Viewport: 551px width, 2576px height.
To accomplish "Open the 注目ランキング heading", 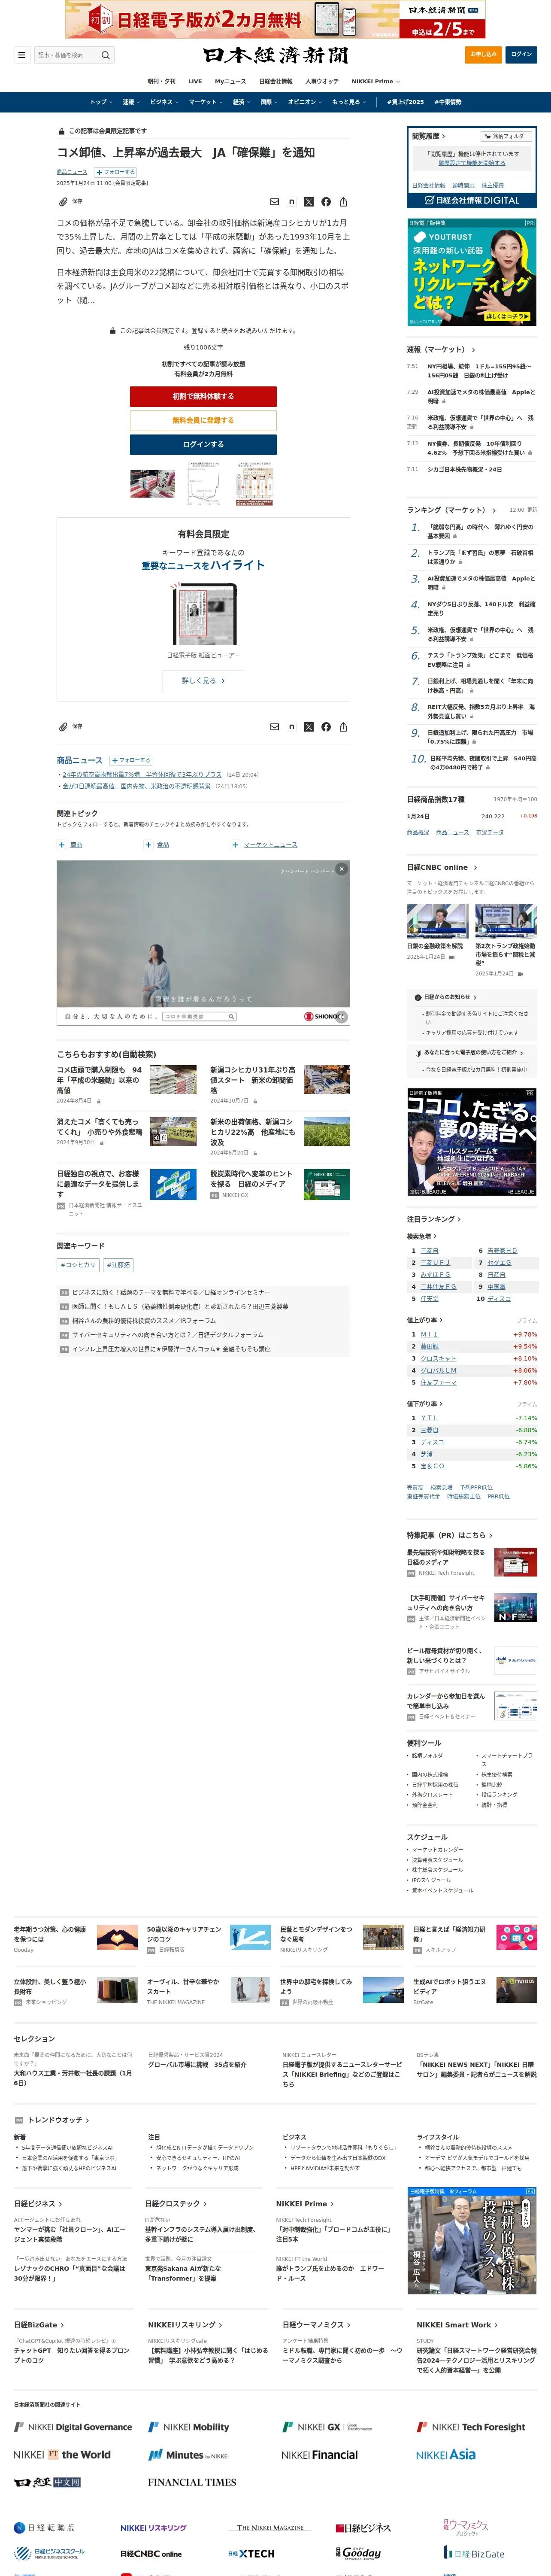I will tap(433, 1219).
